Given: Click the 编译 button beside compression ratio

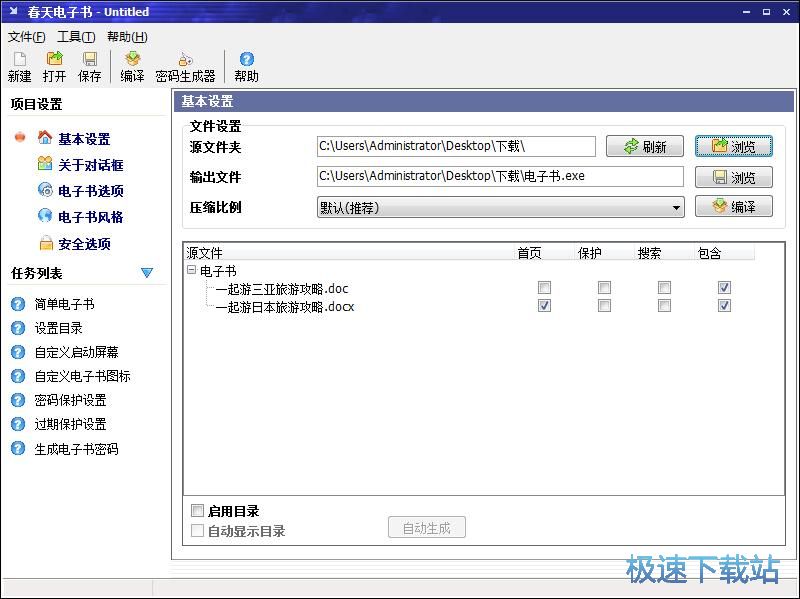Looking at the screenshot, I should [x=734, y=207].
